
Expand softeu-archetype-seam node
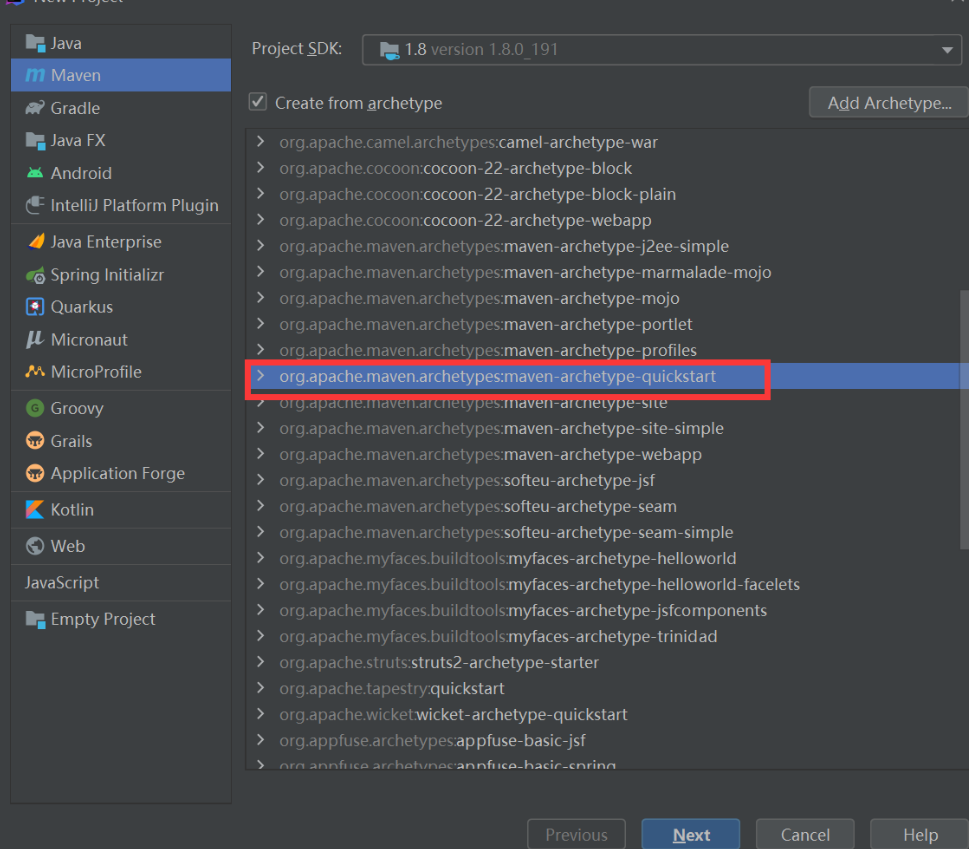[x=261, y=506]
